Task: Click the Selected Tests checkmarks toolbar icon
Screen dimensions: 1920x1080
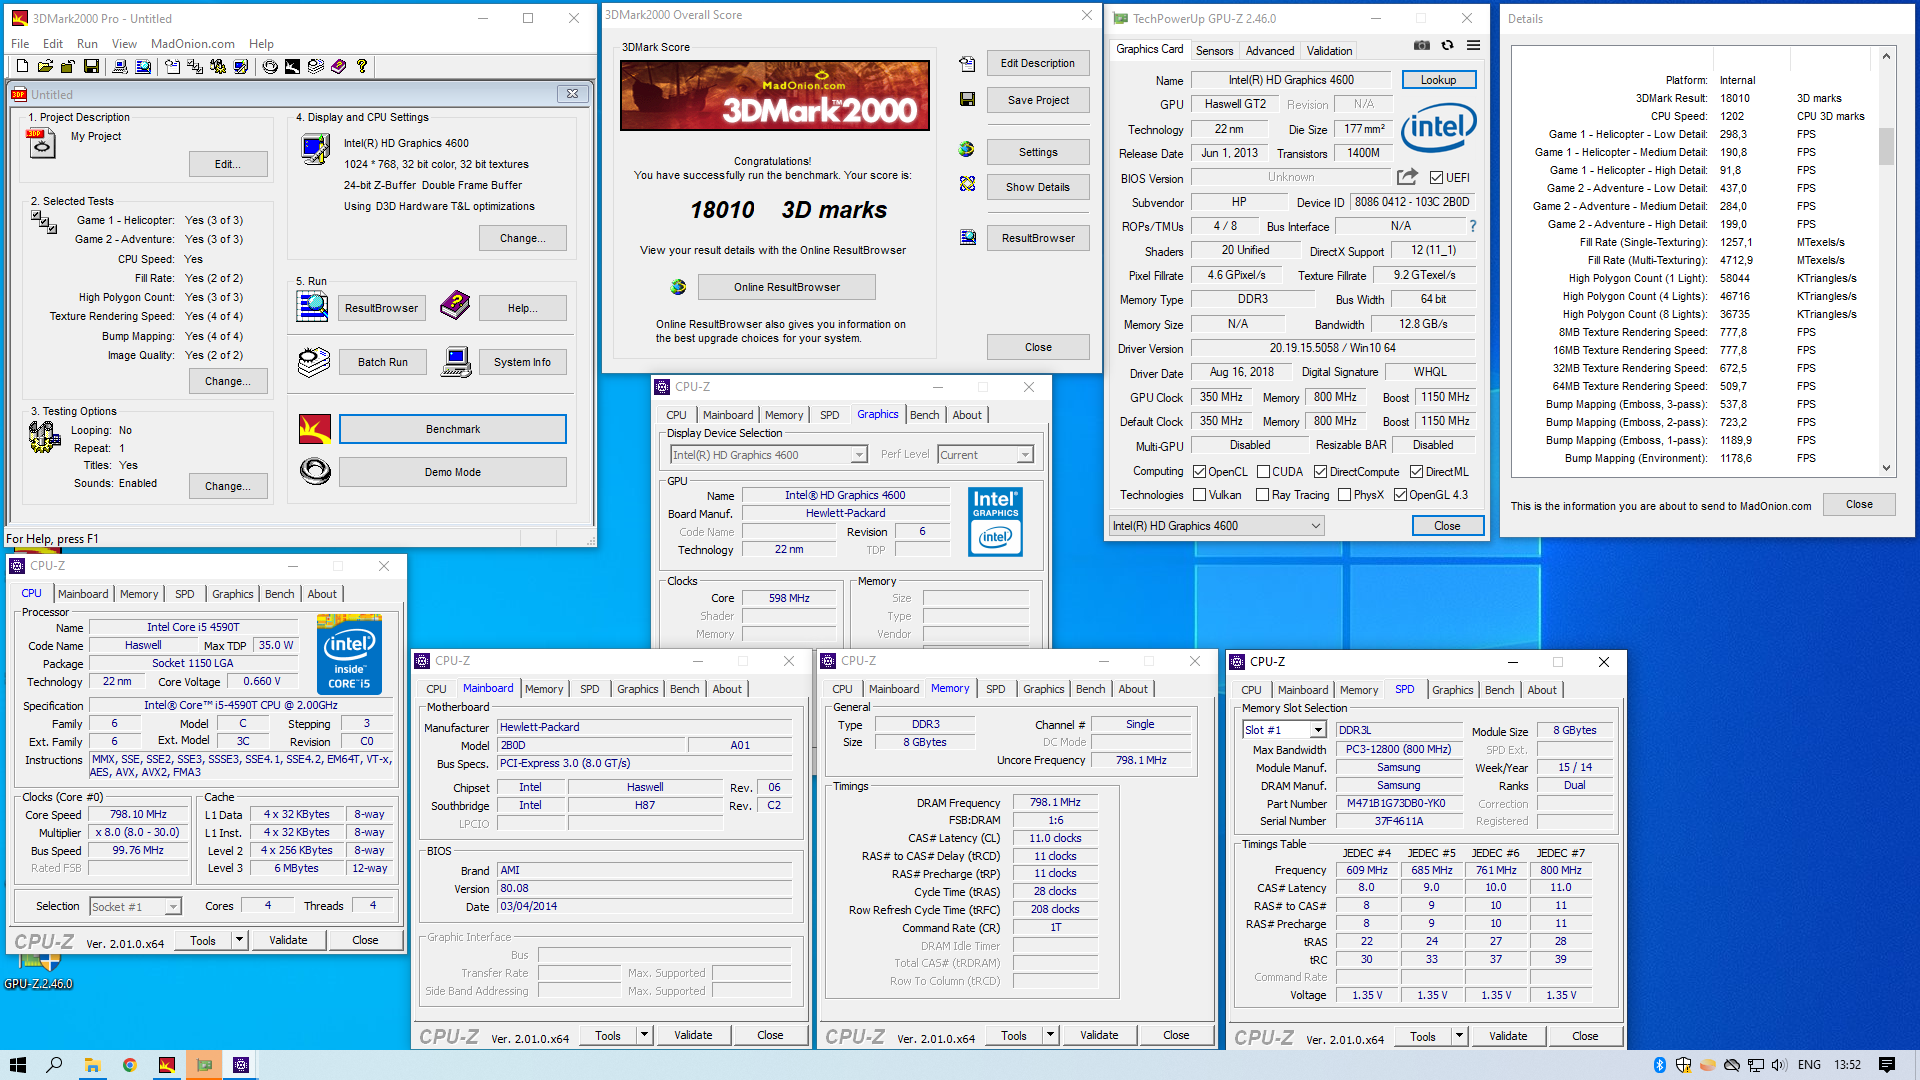Action: click(195, 66)
